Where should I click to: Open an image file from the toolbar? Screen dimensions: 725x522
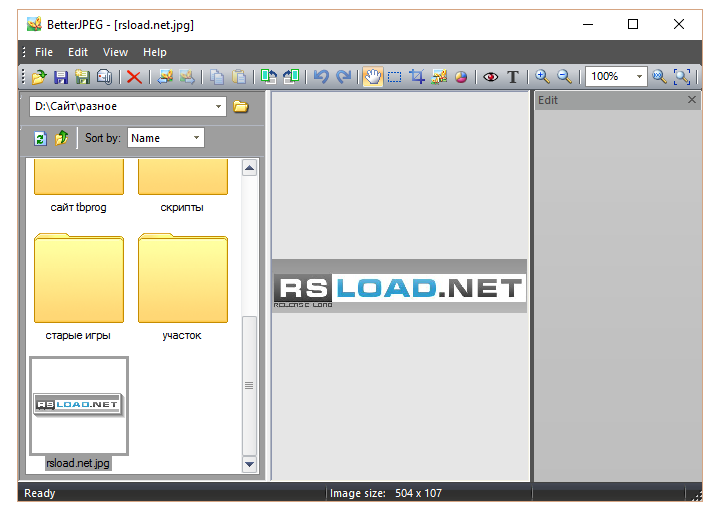pyautogui.click(x=39, y=76)
